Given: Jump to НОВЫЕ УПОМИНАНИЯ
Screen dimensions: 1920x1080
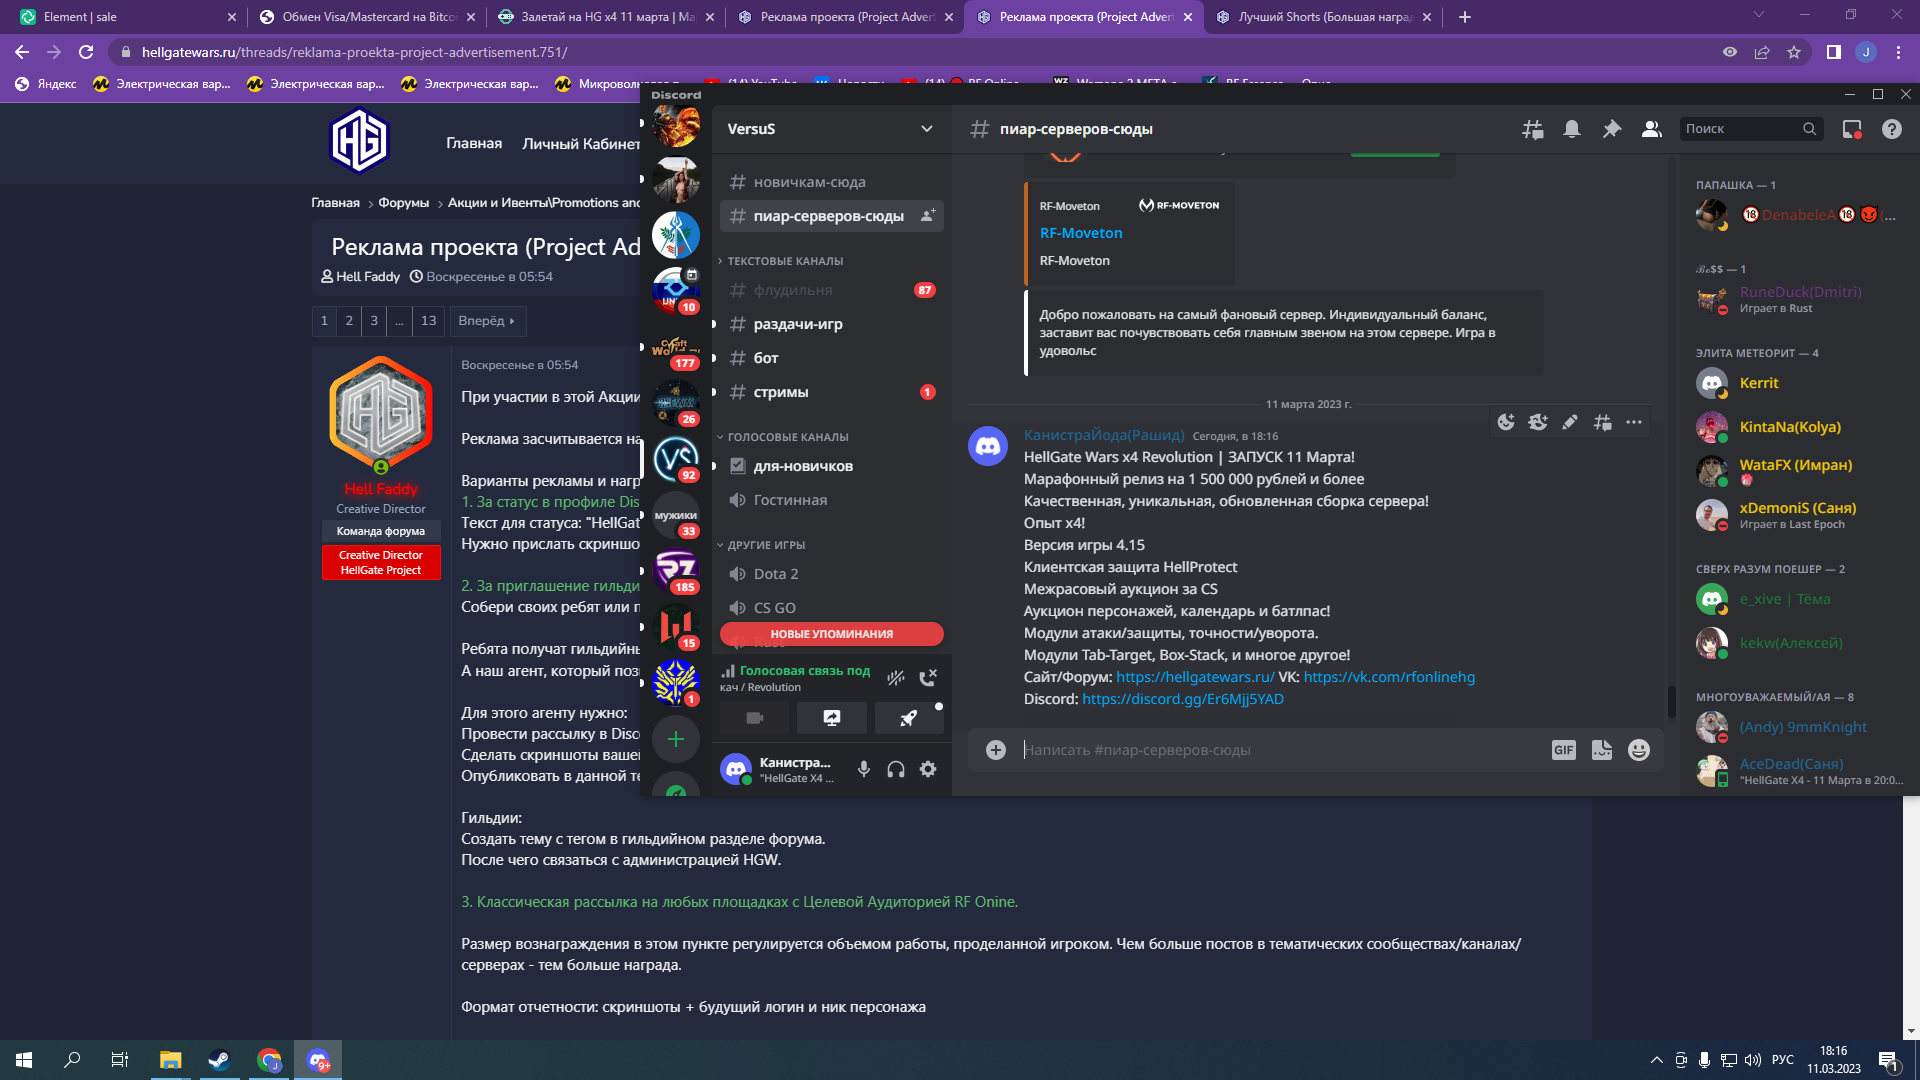Looking at the screenshot, I should click(832, 634).
